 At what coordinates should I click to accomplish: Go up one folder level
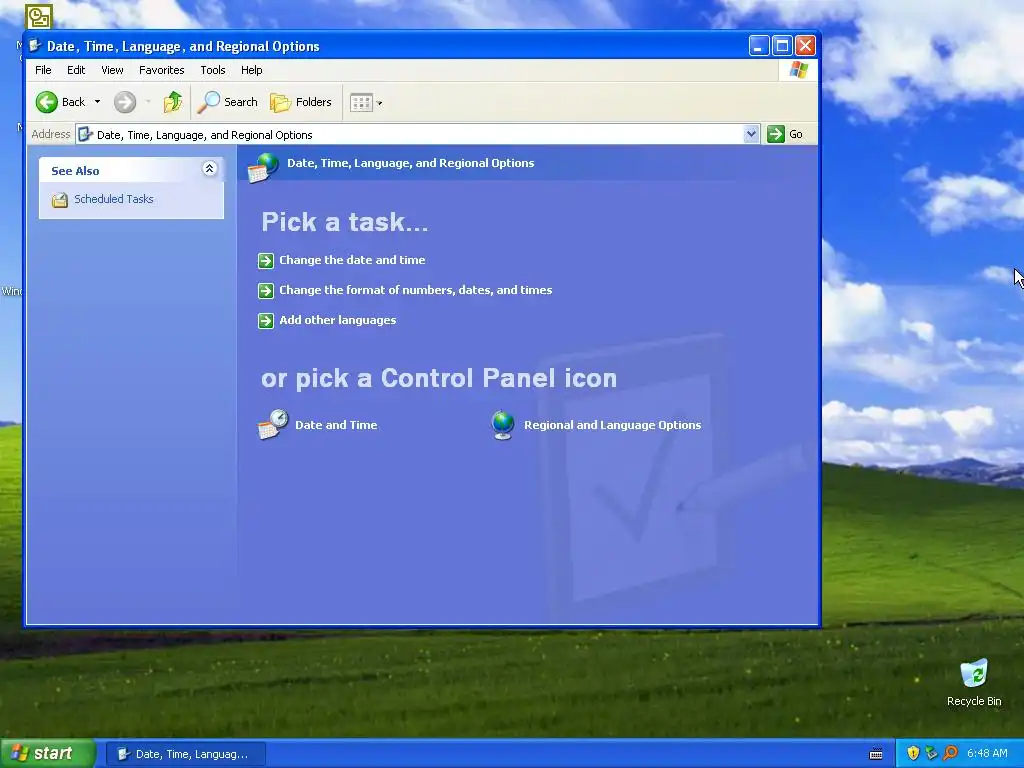[173, 102]
